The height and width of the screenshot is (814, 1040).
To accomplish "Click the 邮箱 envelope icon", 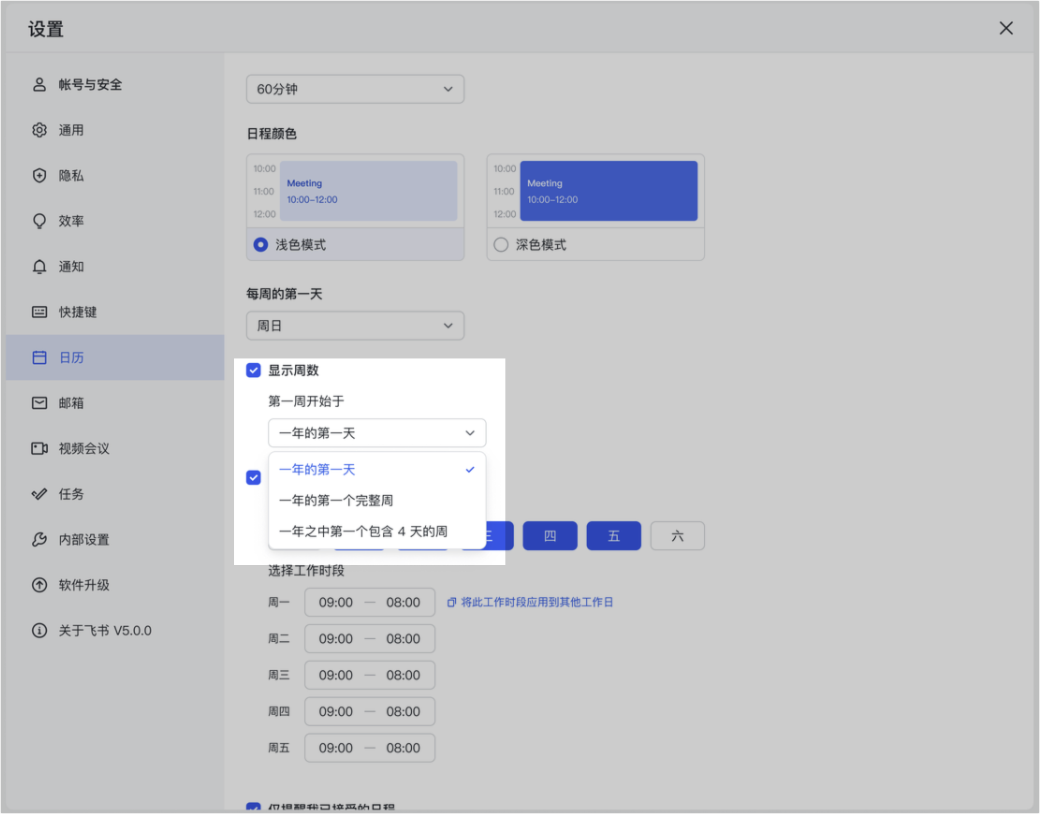I will coord(40,403).
